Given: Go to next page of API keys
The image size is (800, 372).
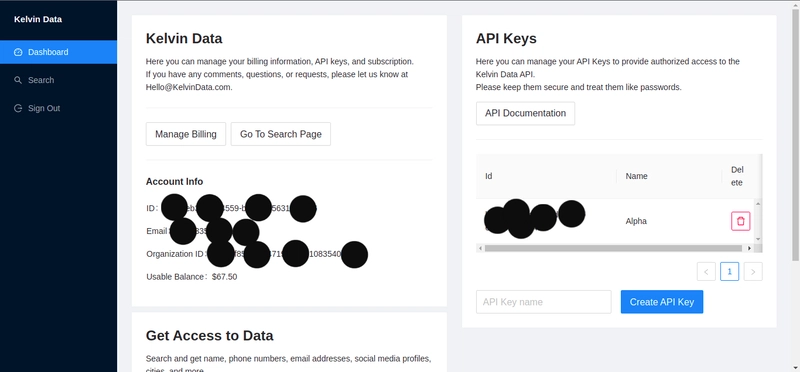Looking at the screenshot, I should coord(753,271).
